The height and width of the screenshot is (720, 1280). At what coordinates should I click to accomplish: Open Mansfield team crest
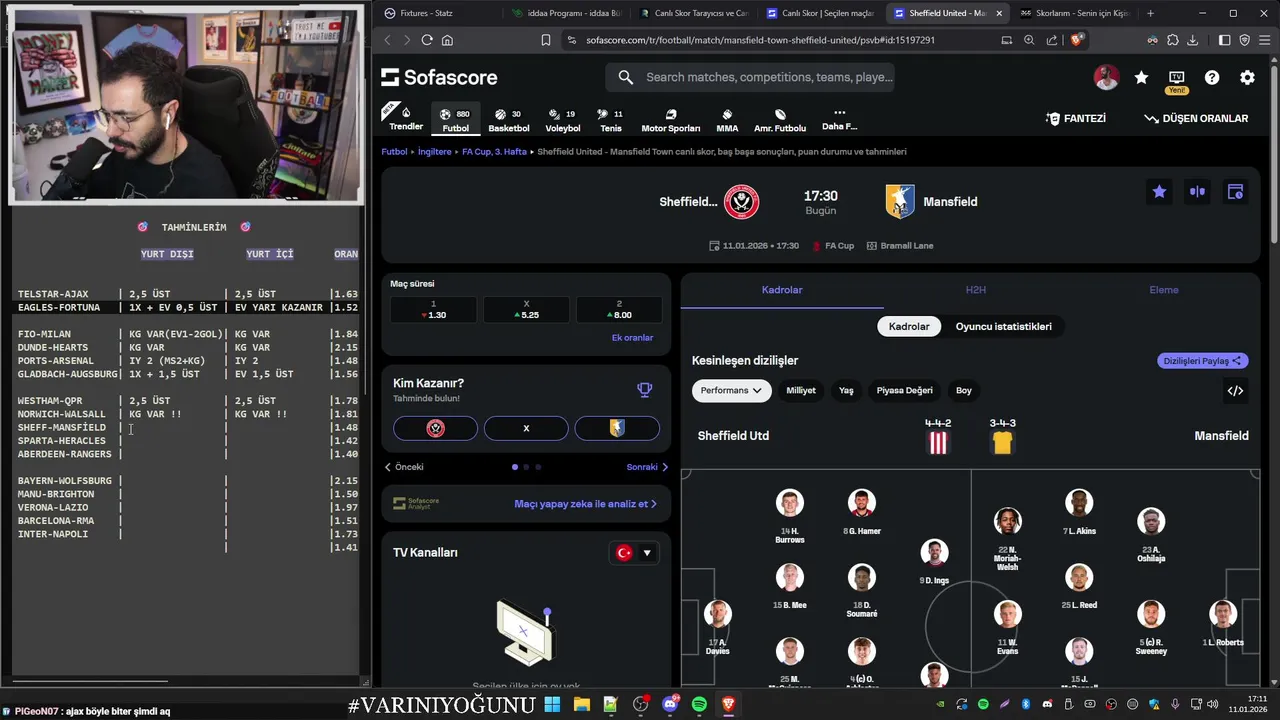click(x=900, y=202)
